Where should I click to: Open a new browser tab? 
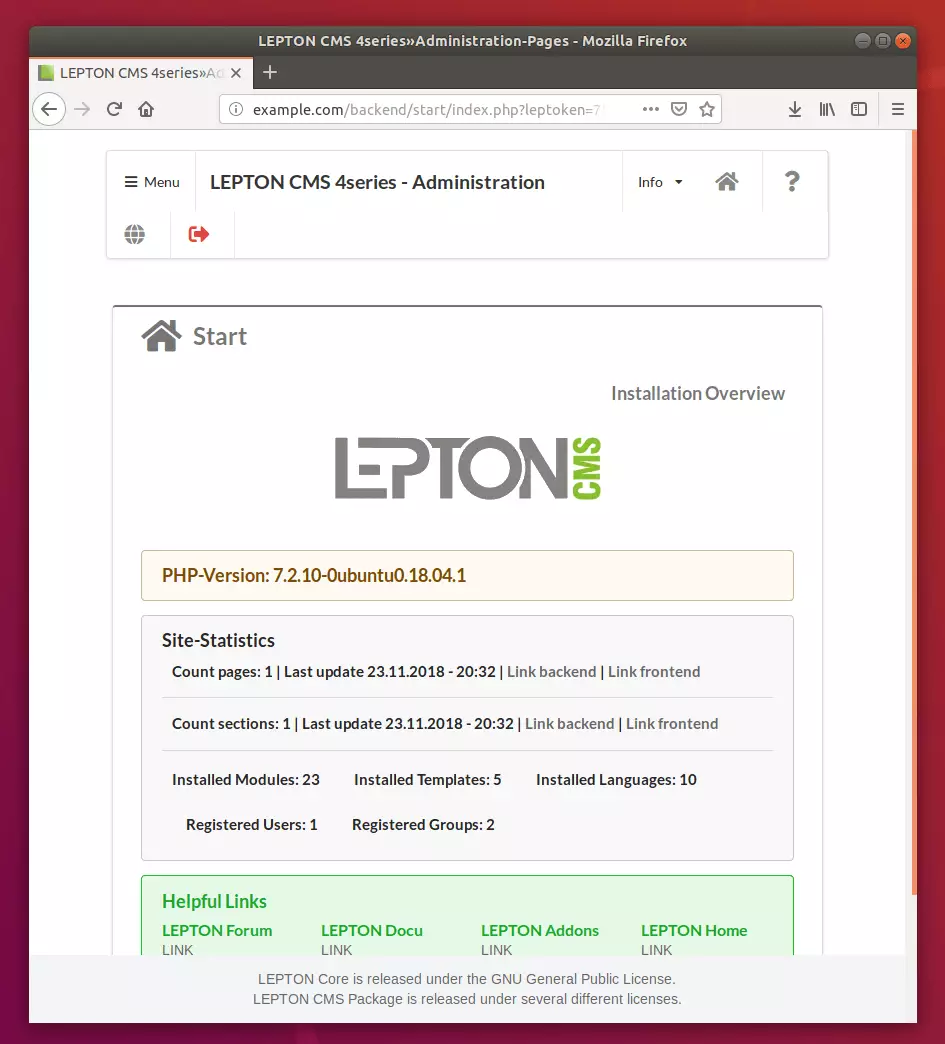click(270, 73)
